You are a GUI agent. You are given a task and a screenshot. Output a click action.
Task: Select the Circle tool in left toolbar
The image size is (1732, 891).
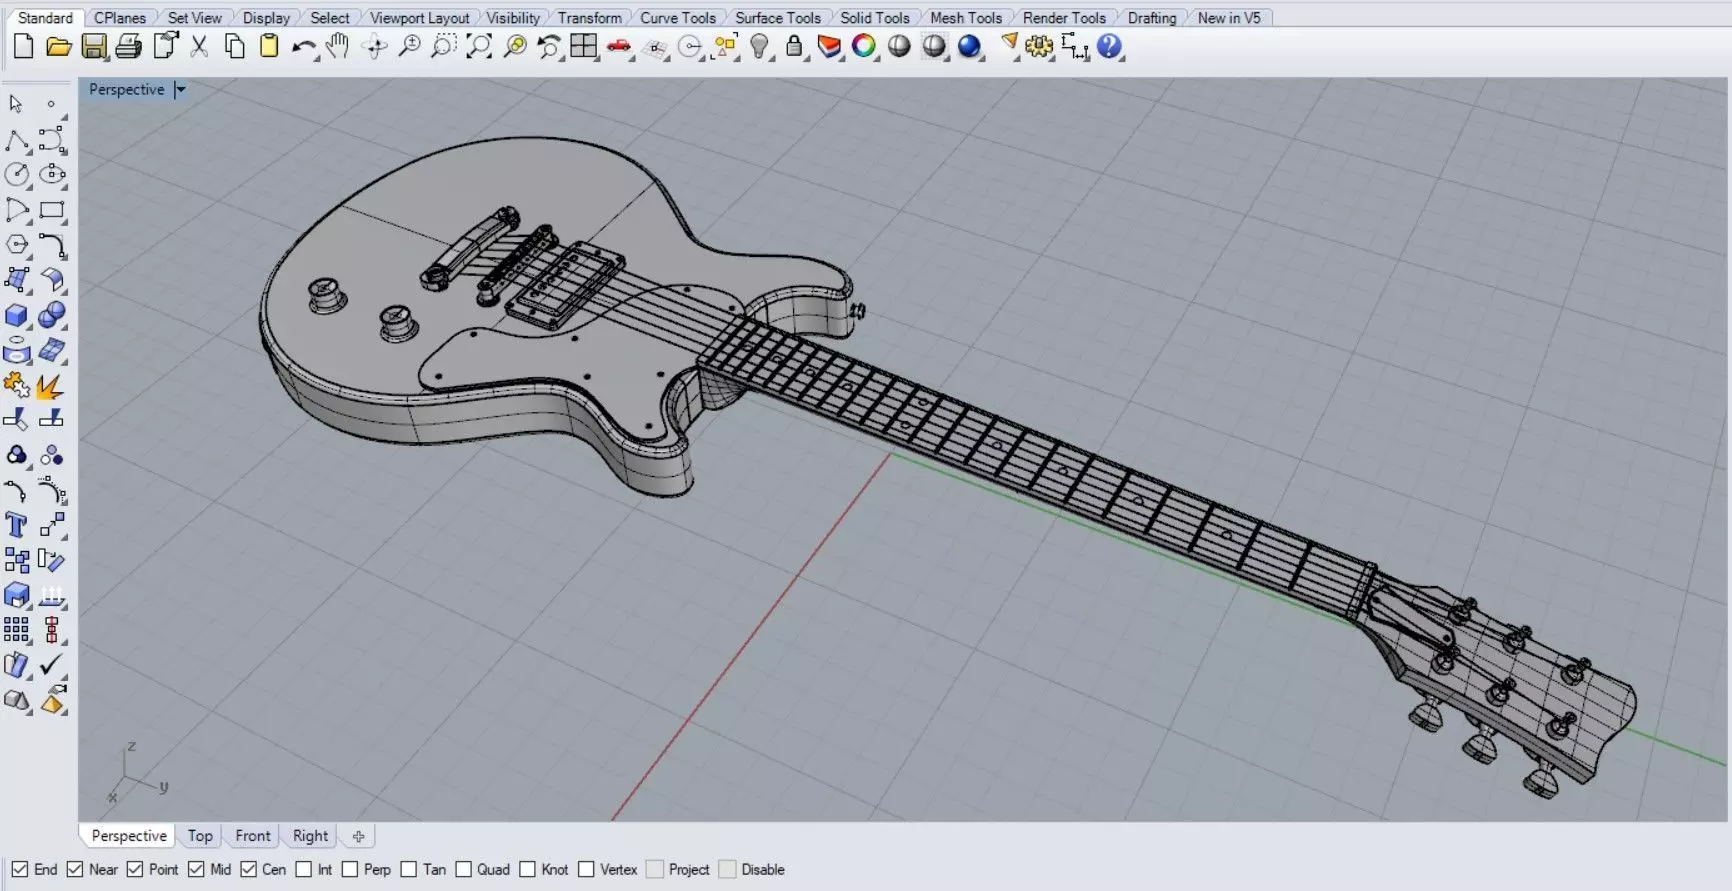point(16,174)
